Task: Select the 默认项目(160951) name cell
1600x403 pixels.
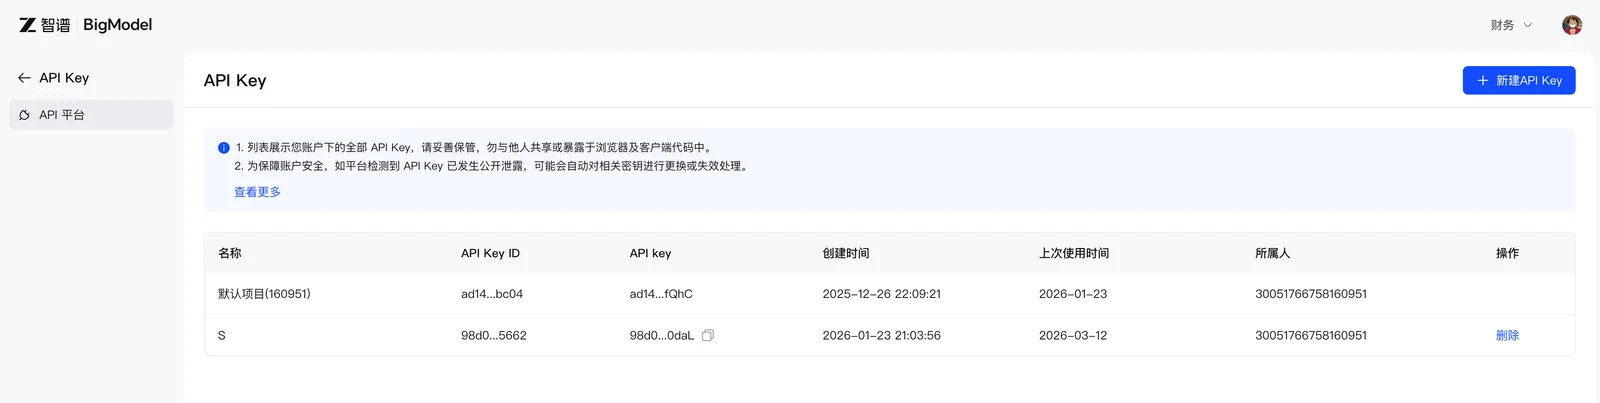Action: tap(264, 294)
